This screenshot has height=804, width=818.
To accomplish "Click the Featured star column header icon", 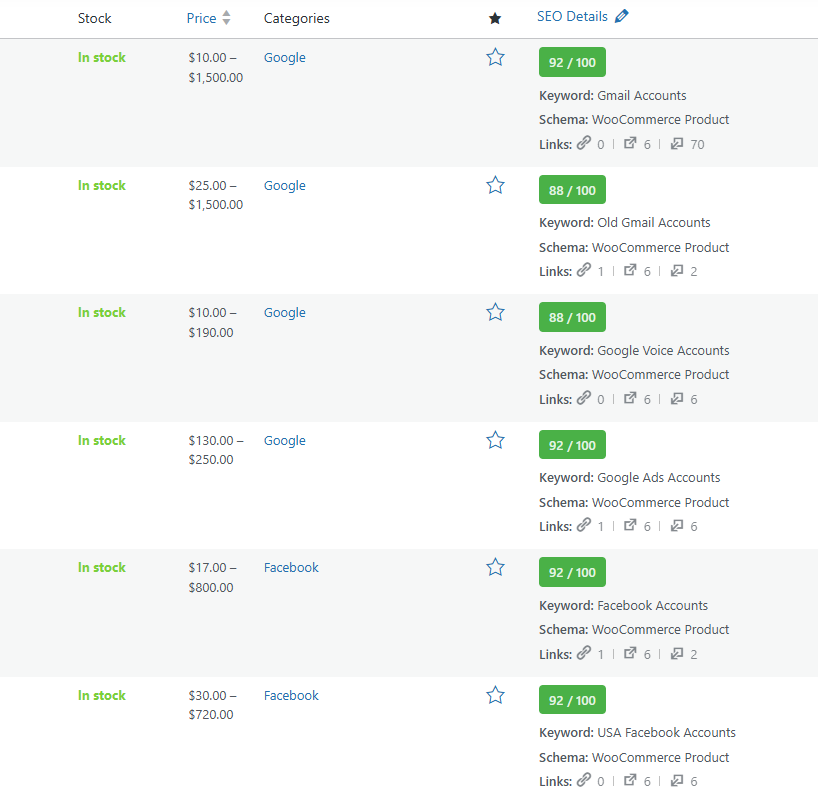I will [x=495, y=18].
